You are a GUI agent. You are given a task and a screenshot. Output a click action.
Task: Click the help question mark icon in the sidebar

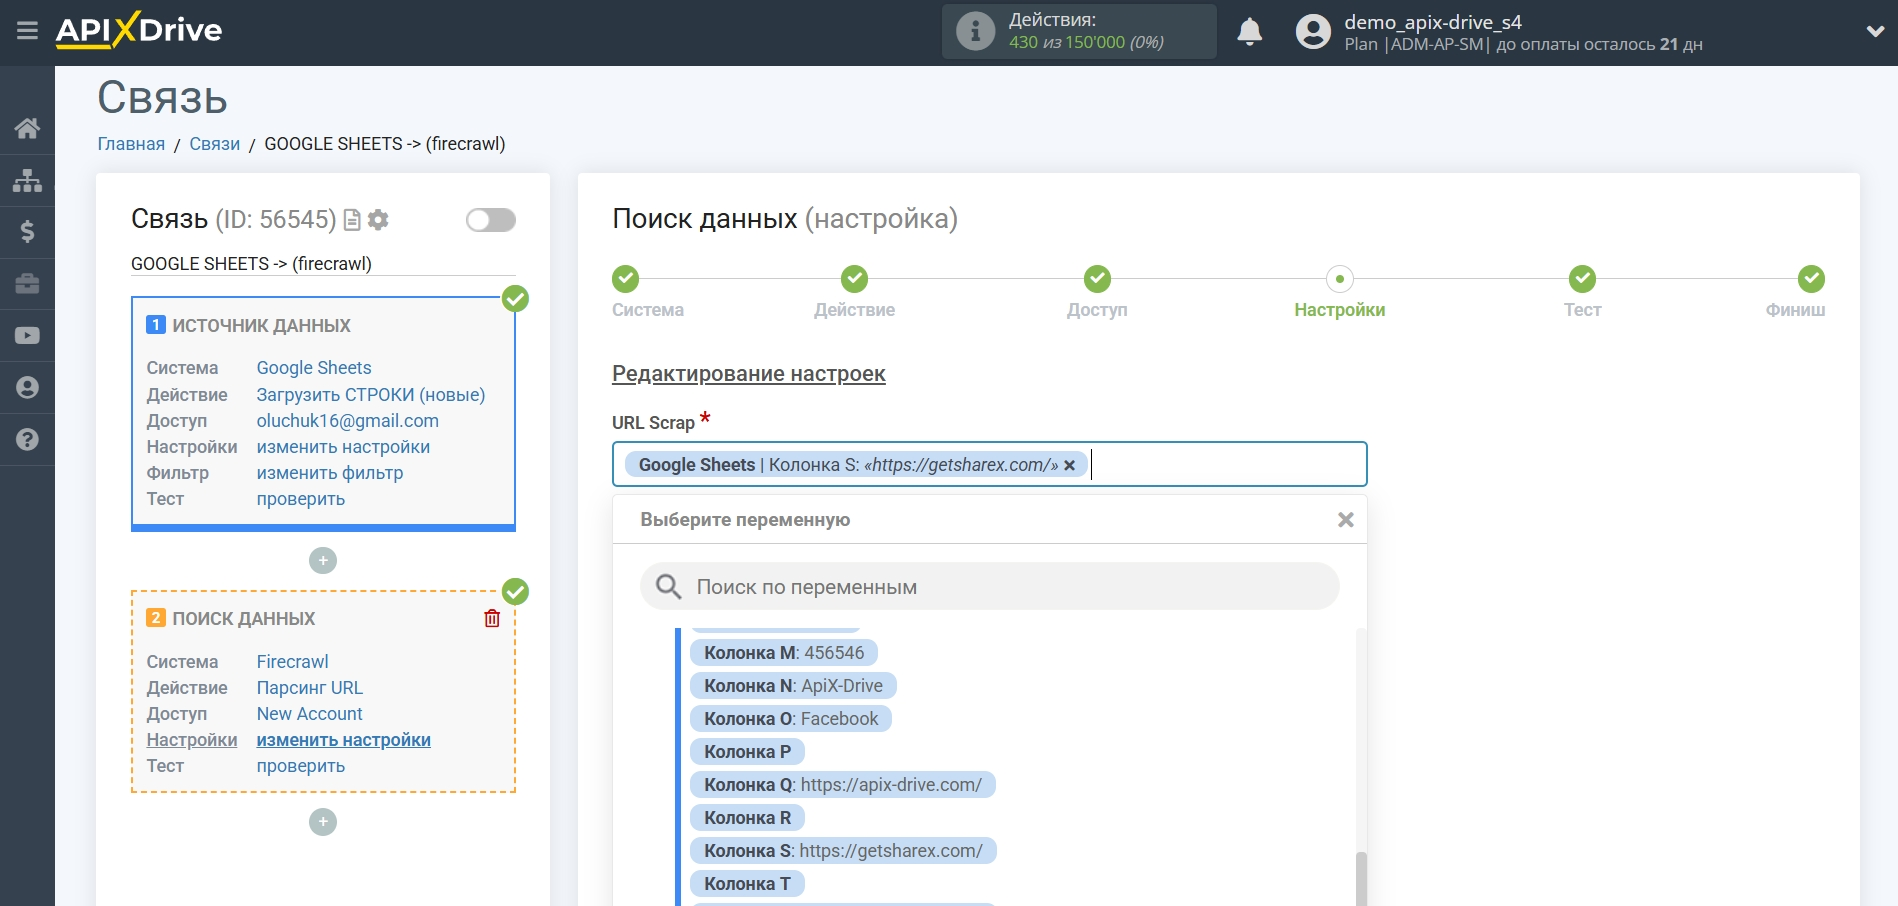pos(27,440)
